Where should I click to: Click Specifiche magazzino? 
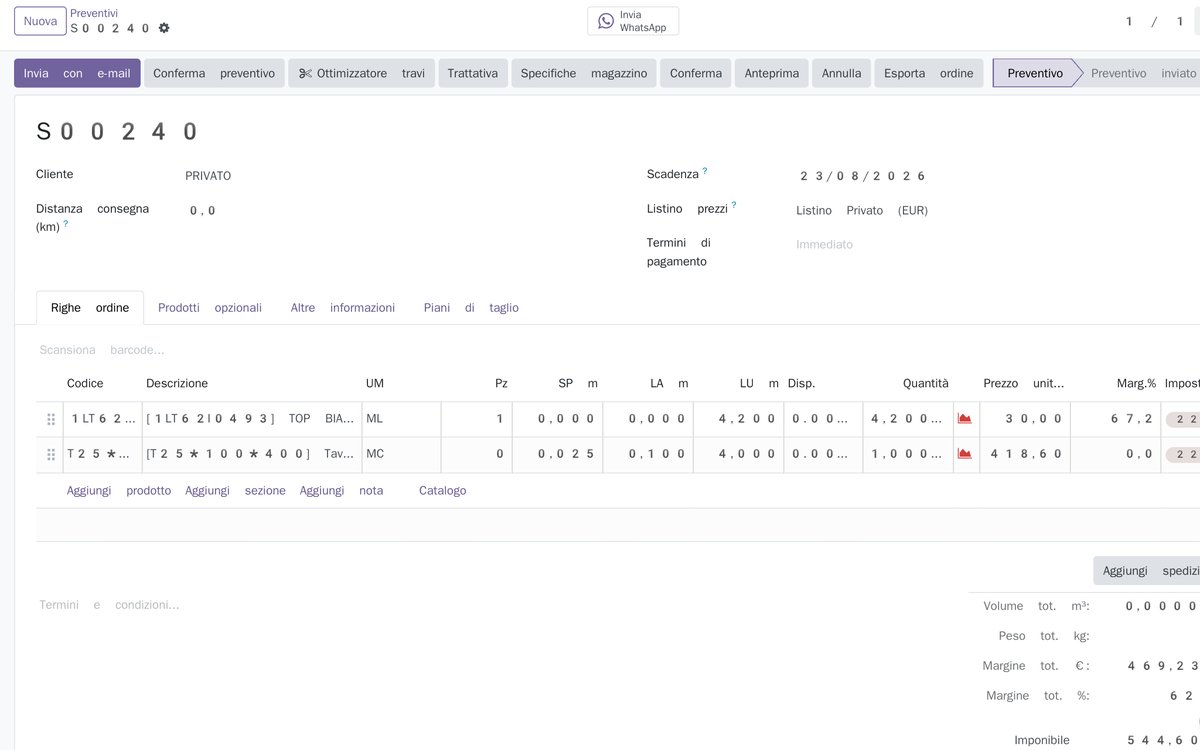tap(584, 73)
